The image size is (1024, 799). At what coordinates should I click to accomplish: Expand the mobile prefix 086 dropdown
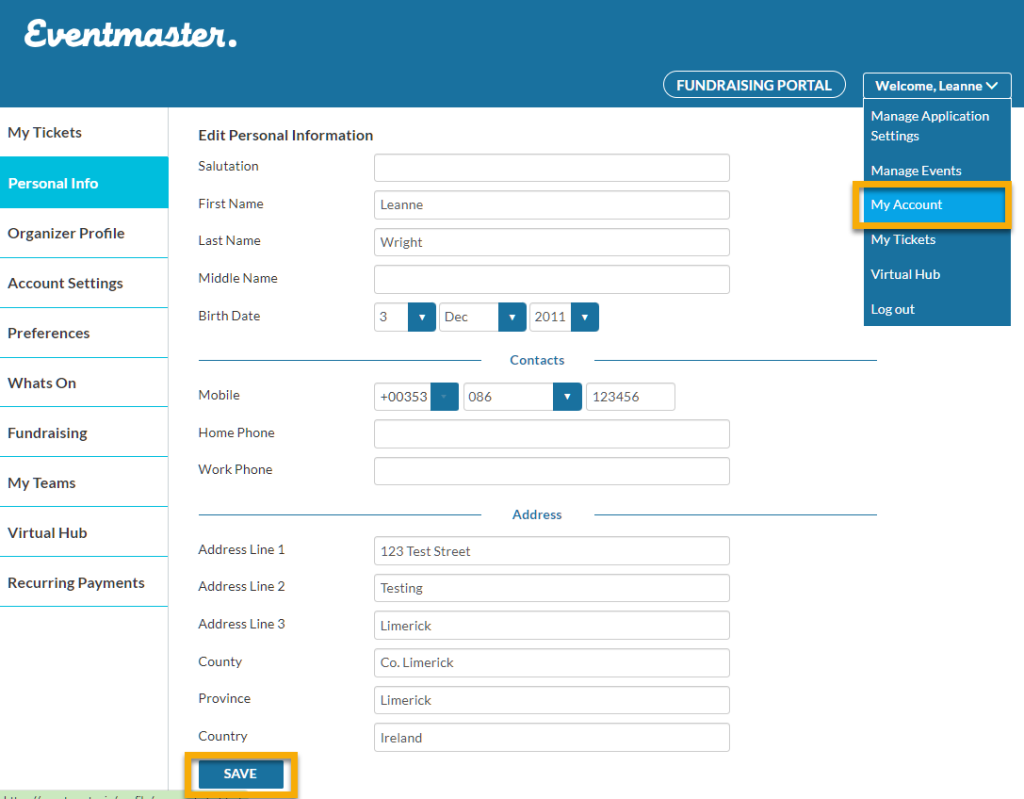(567, 397)
